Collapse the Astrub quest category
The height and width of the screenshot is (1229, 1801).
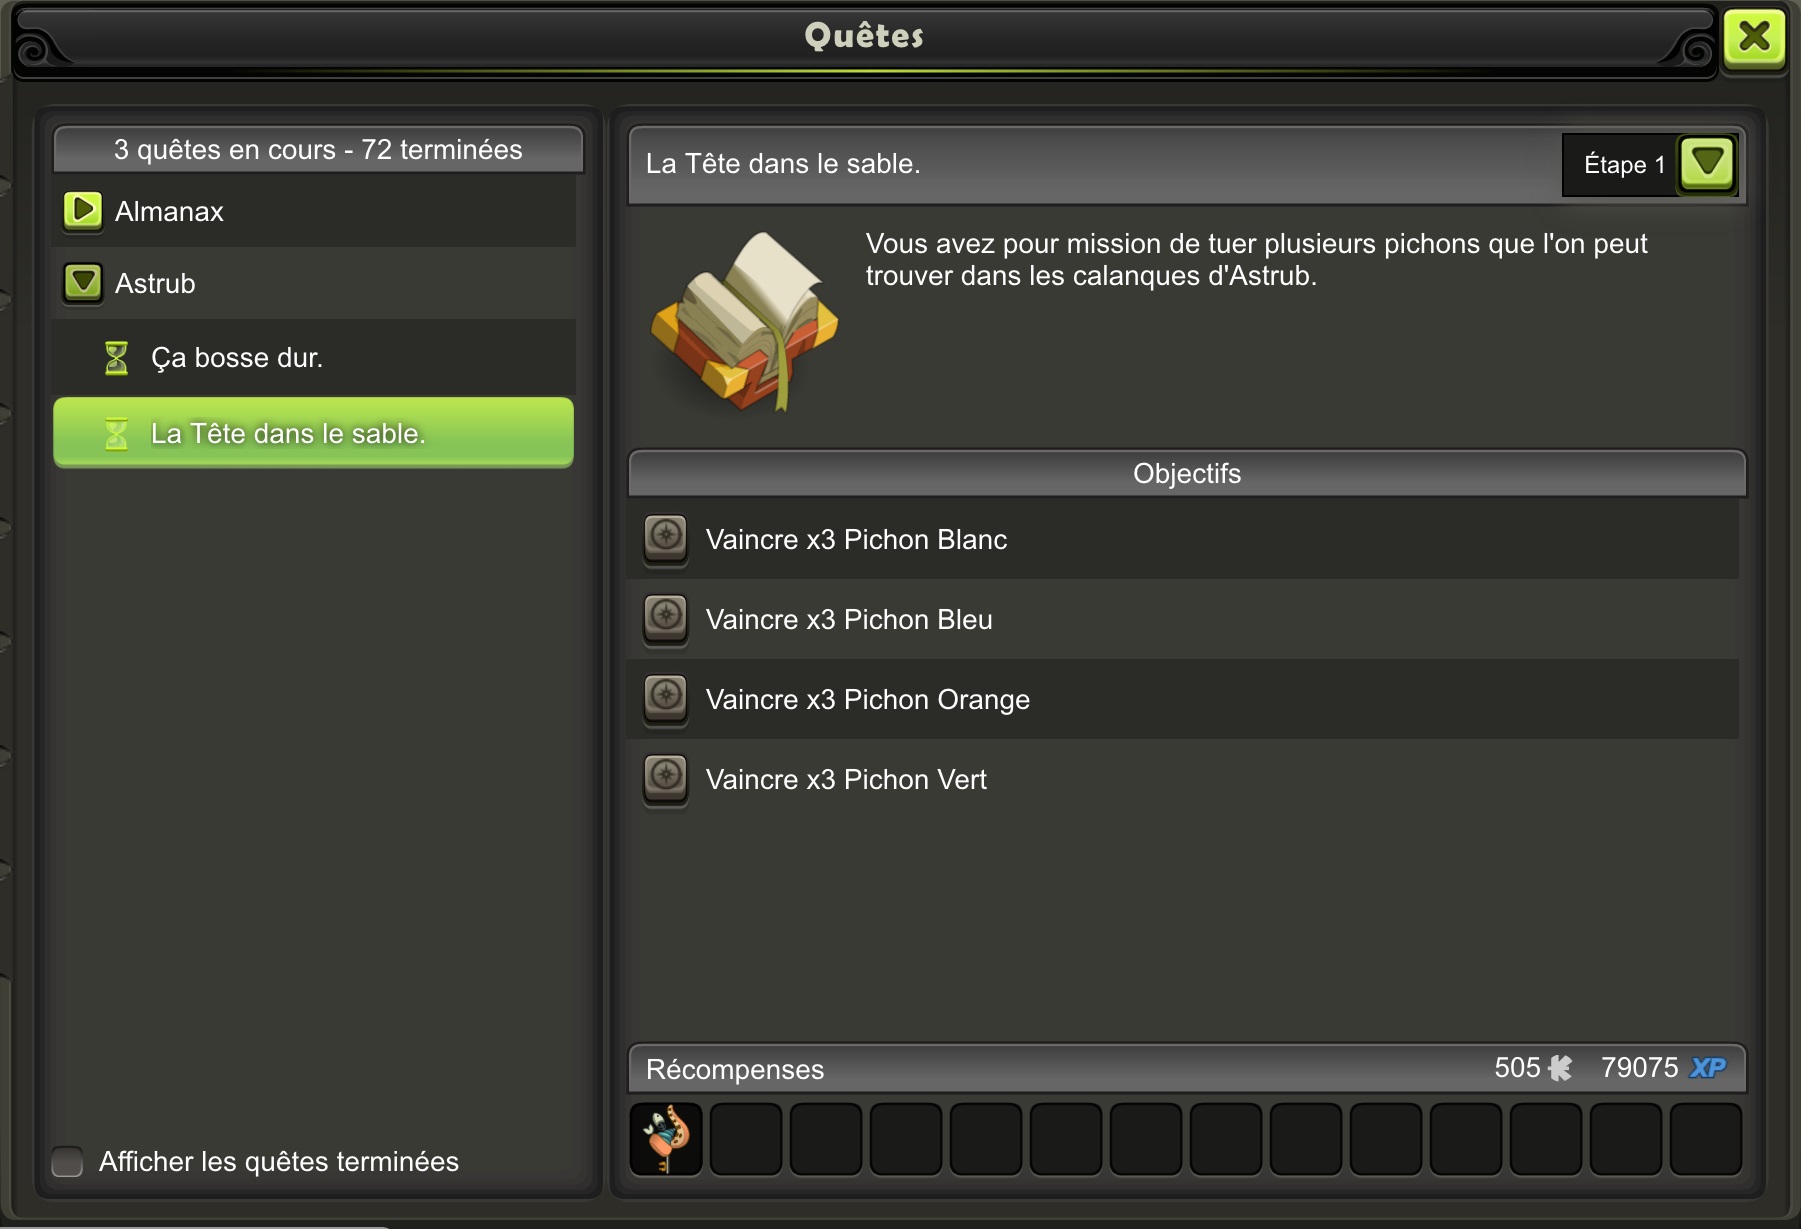(83, 283)
